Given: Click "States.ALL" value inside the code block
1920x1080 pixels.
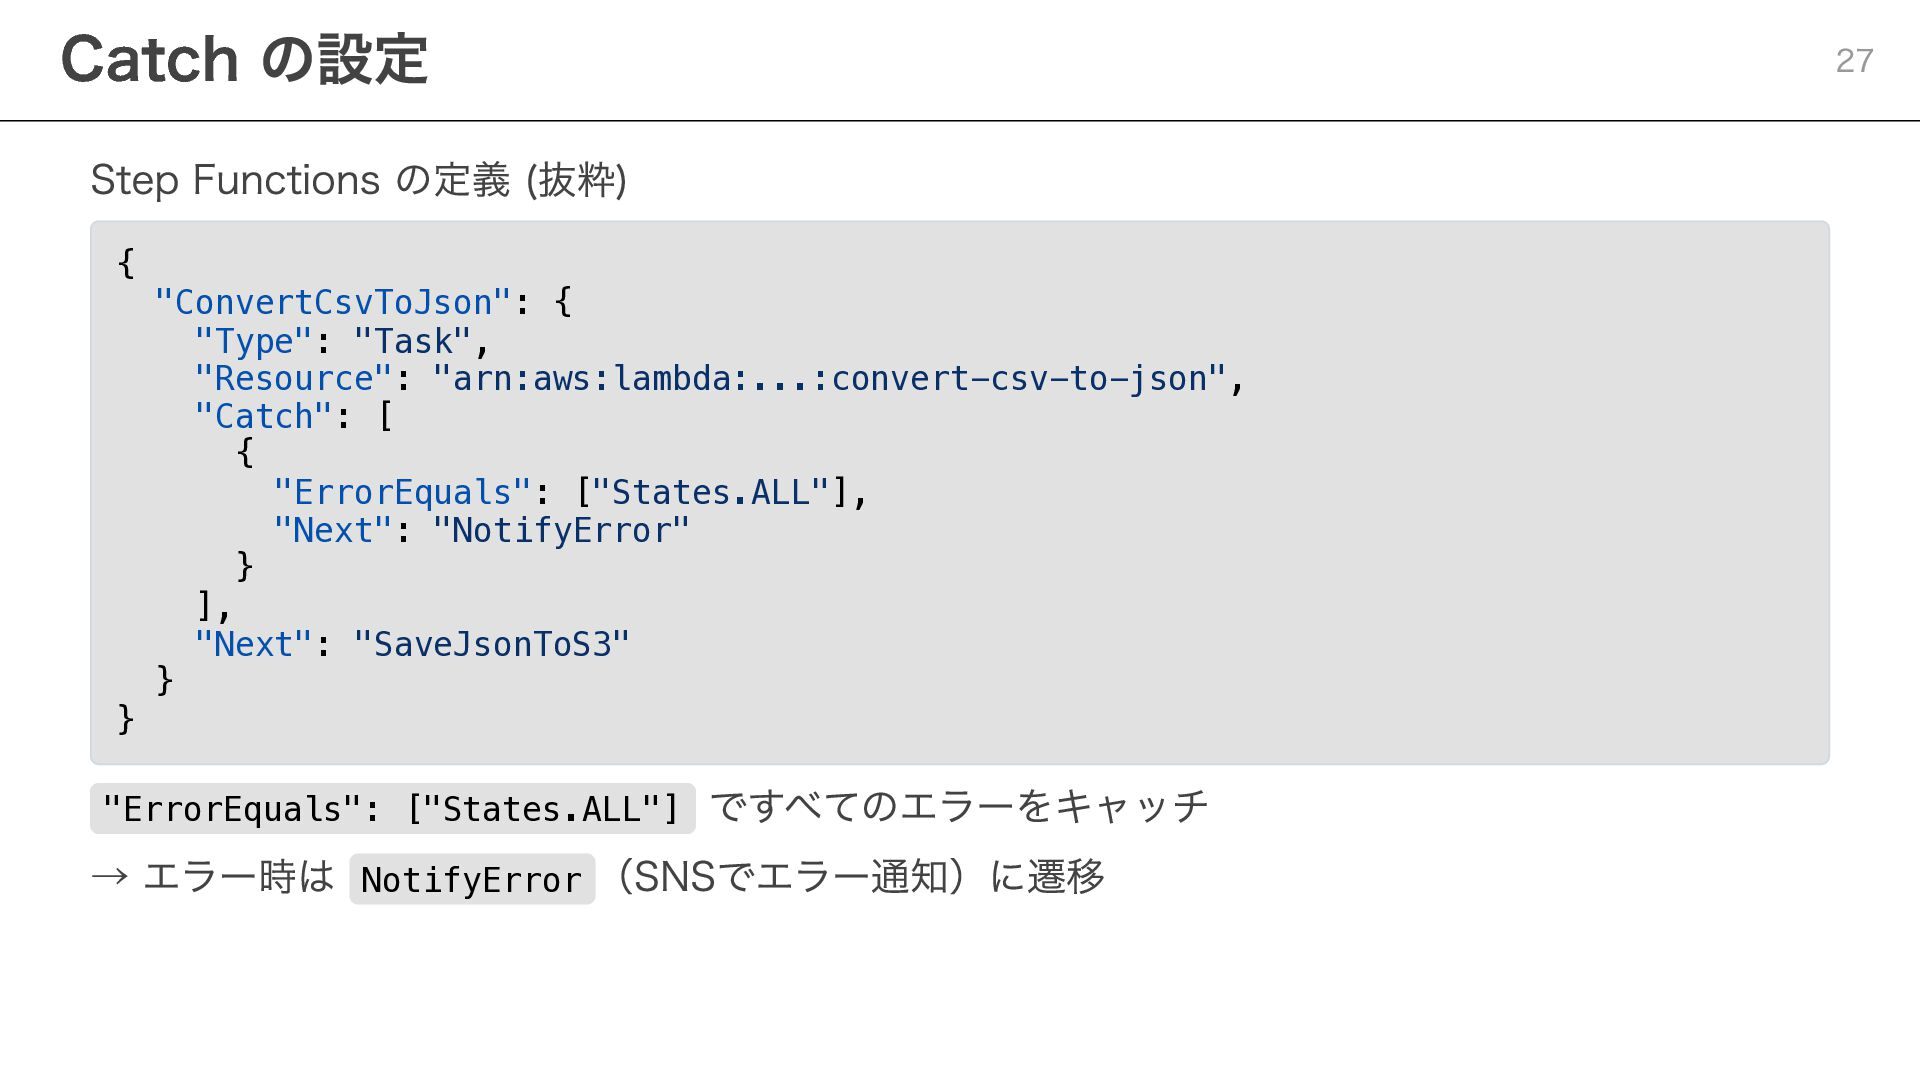Looking at the screenshot, I should tap(710, 492).
